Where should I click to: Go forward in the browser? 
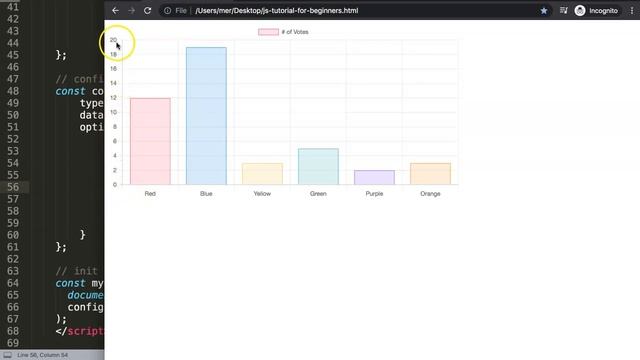tap(131, 11)
